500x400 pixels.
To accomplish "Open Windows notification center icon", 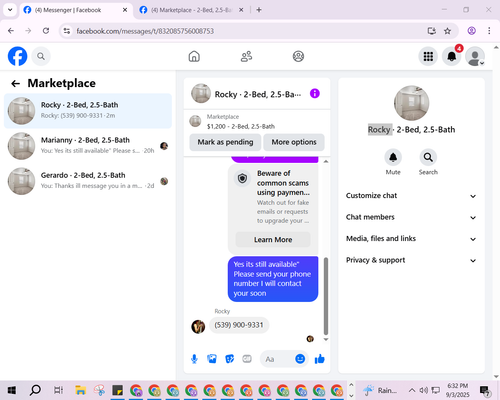I will coord(485,391).
